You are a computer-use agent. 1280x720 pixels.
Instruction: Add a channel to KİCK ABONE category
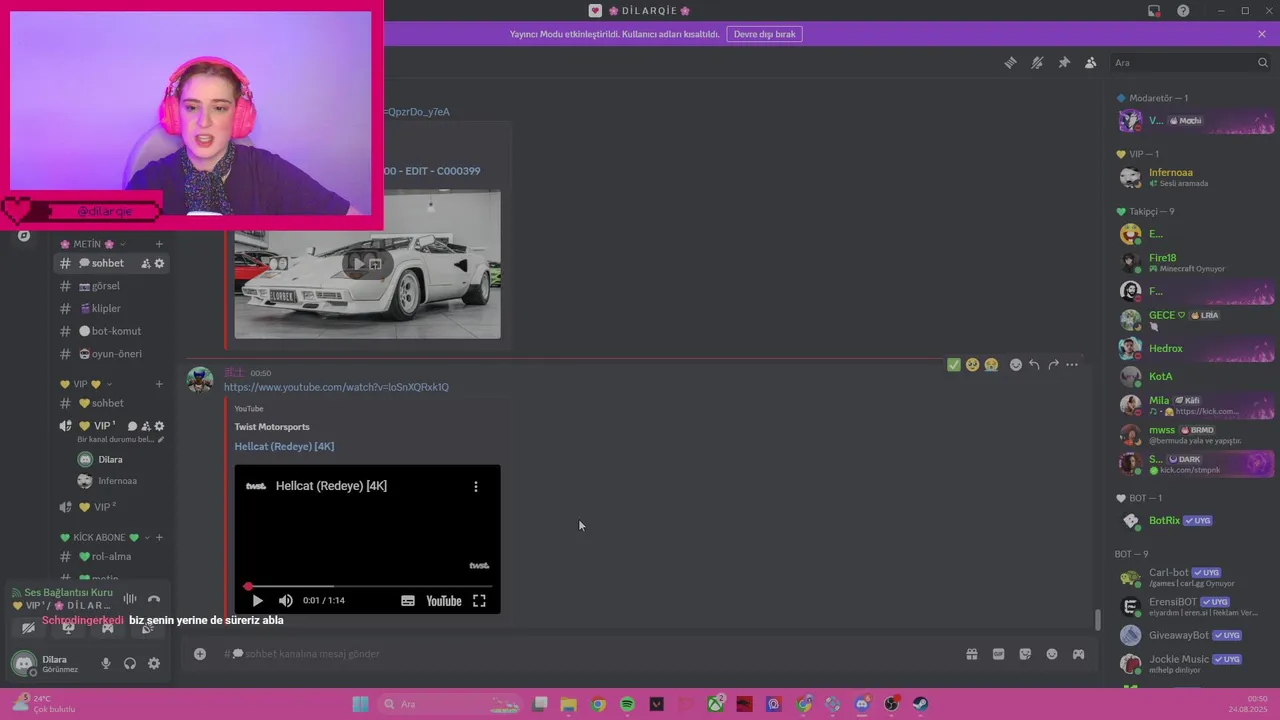click(159, 537)
